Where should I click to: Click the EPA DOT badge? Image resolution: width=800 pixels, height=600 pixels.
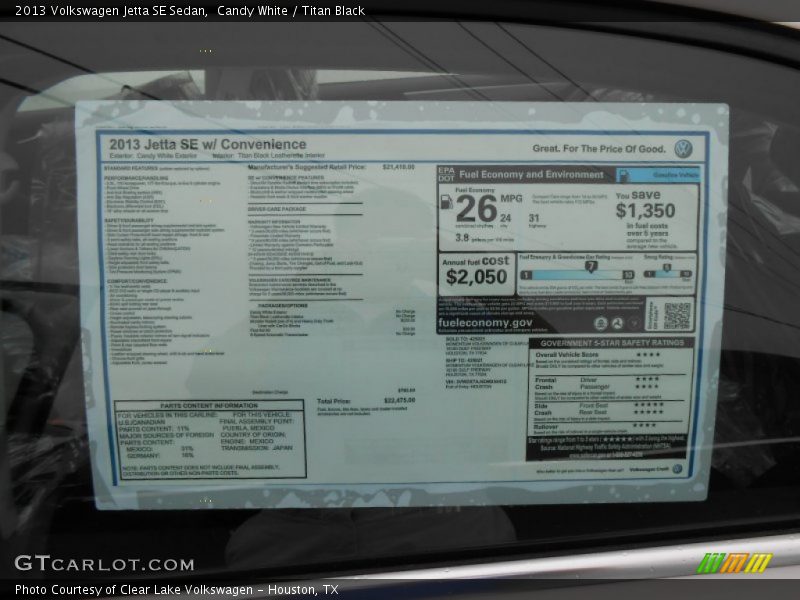[446, 174]
